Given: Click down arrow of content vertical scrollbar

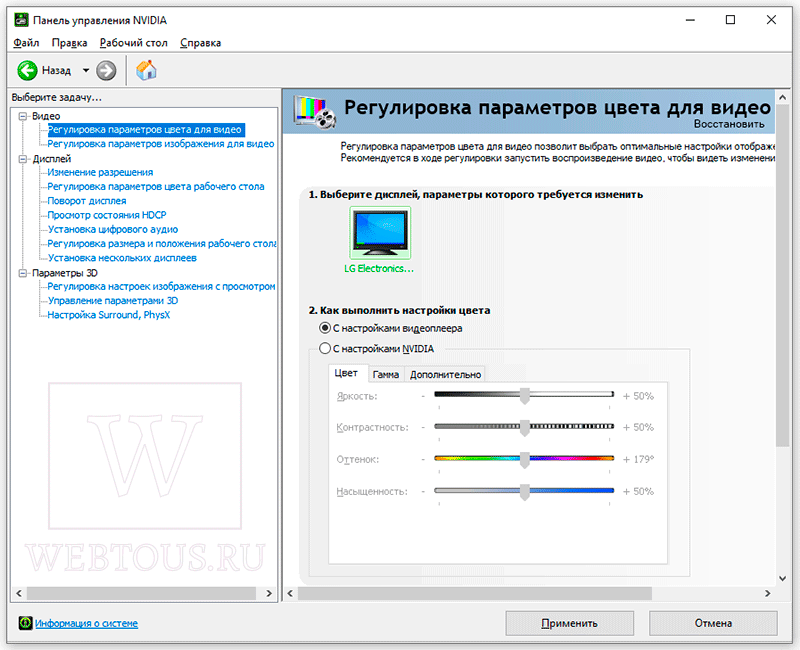Looking at the screenshot, I should [x=782, y=578].
